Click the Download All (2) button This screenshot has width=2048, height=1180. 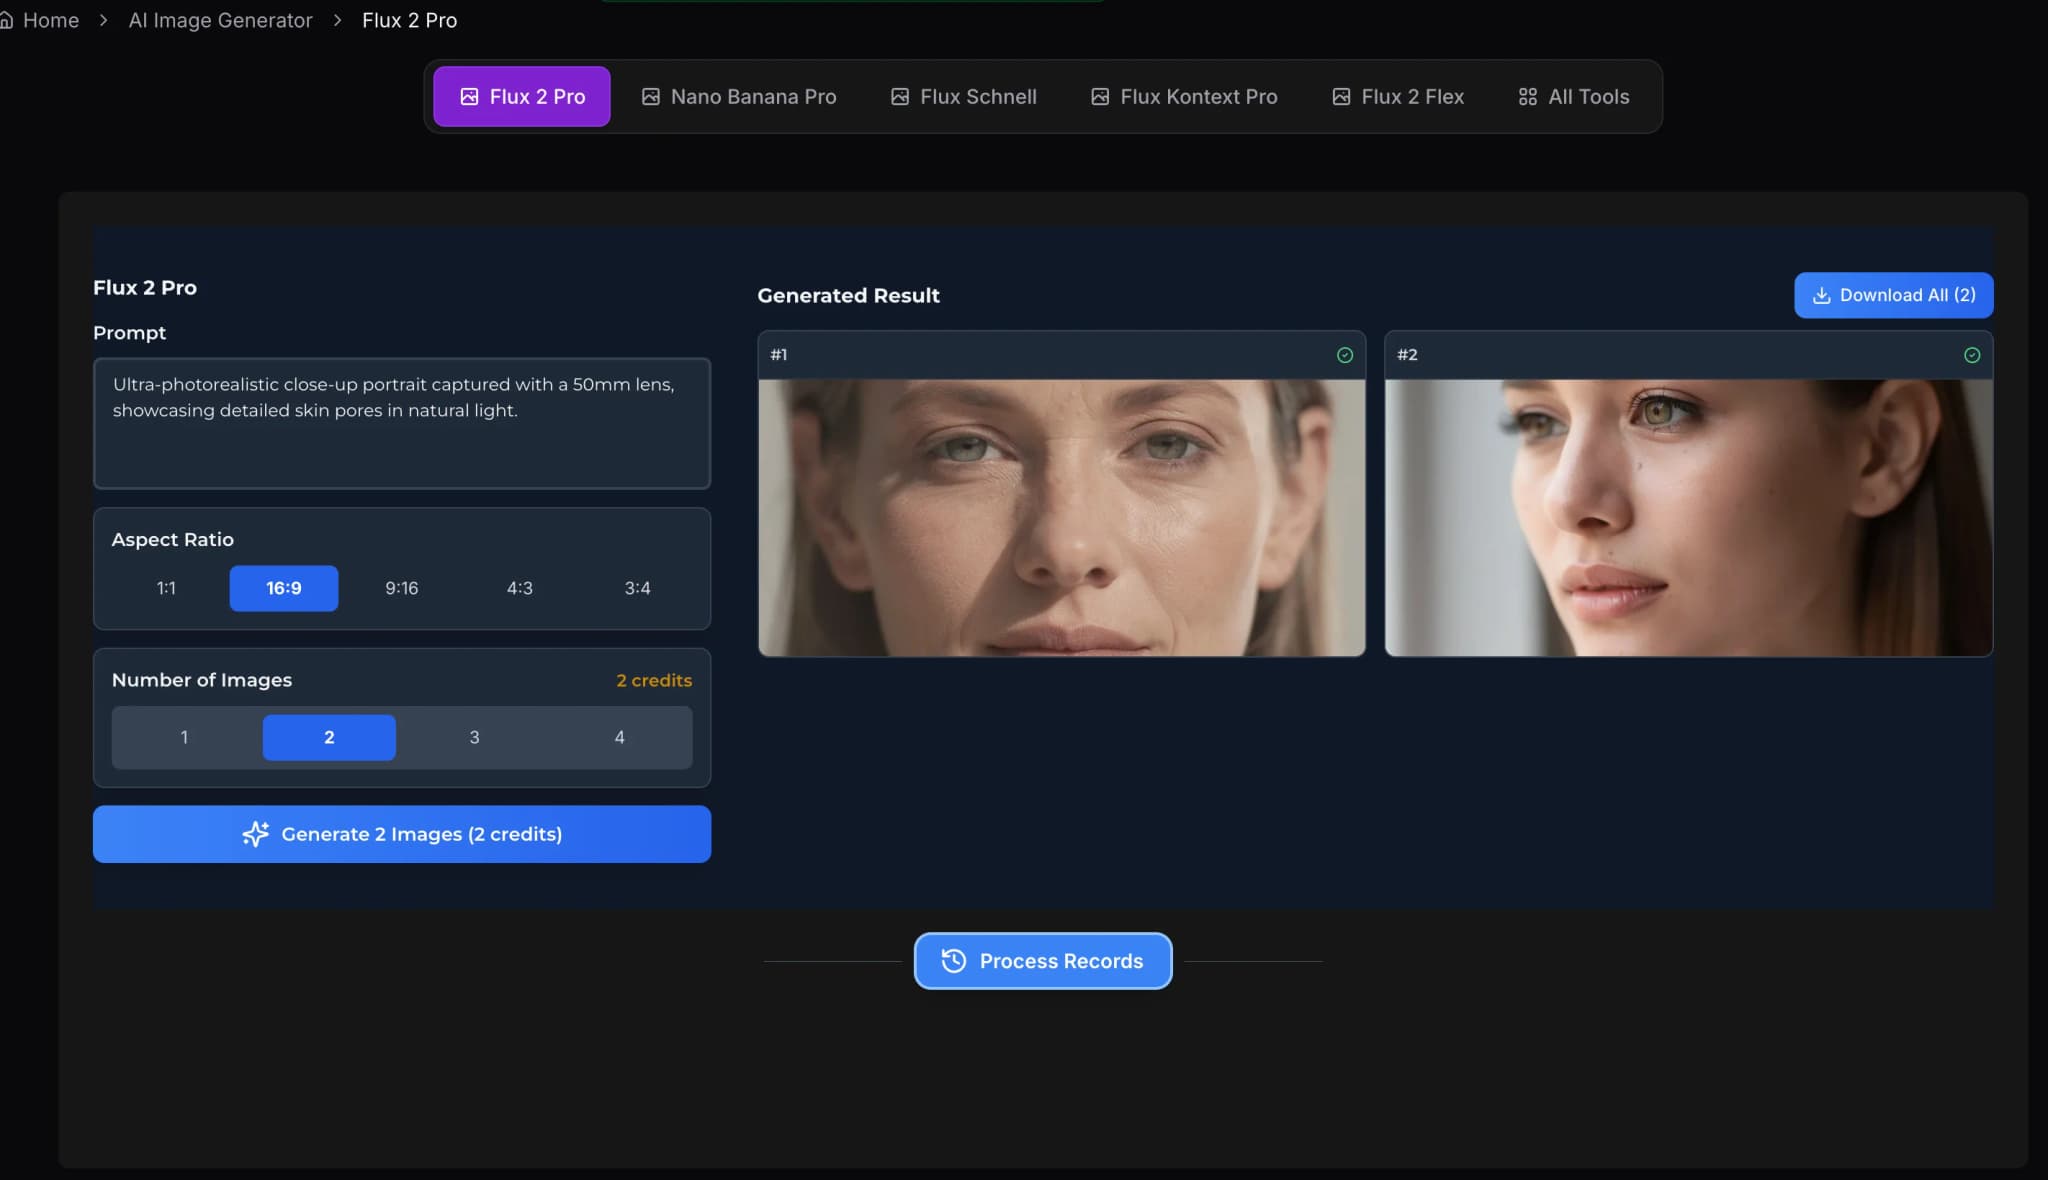[x=1892, y=295]
